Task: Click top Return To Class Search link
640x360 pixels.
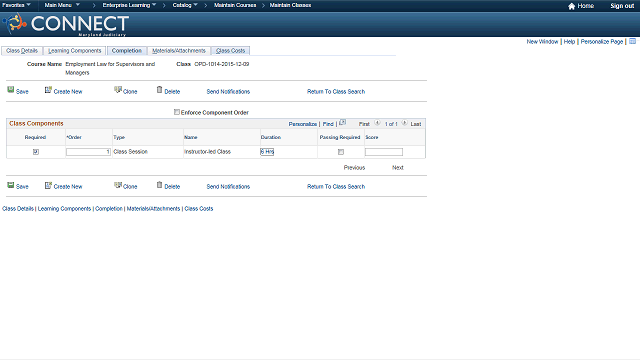Action: [336, 91]
